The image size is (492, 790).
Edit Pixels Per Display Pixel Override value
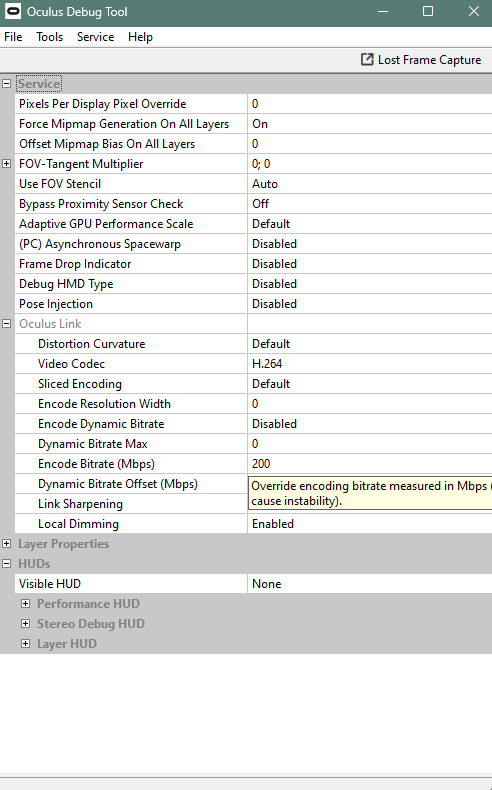[370, 104]
